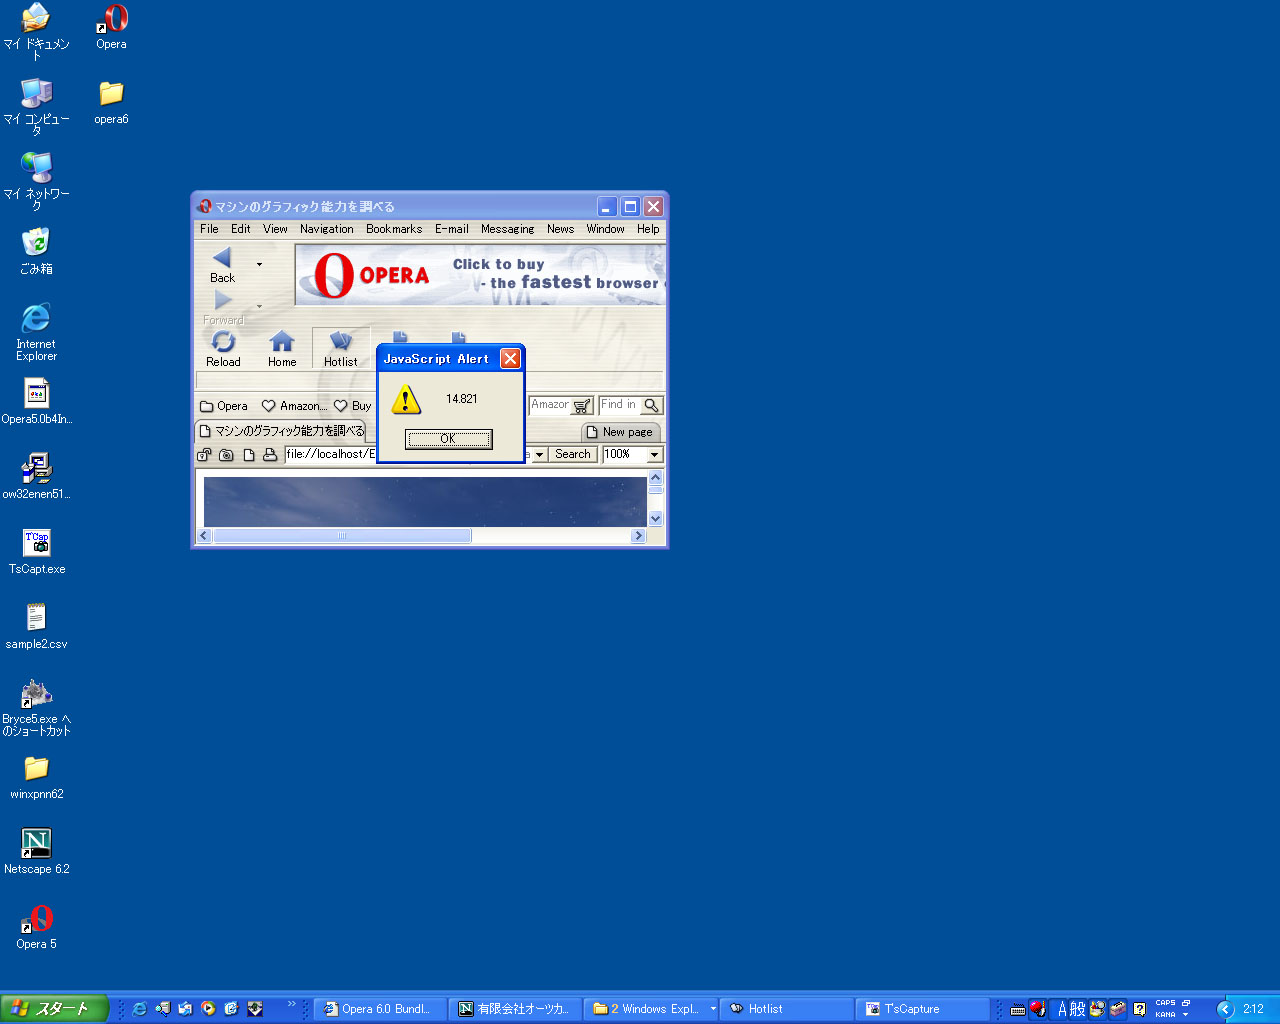Open the Forward history dropdown arrow

259,306
